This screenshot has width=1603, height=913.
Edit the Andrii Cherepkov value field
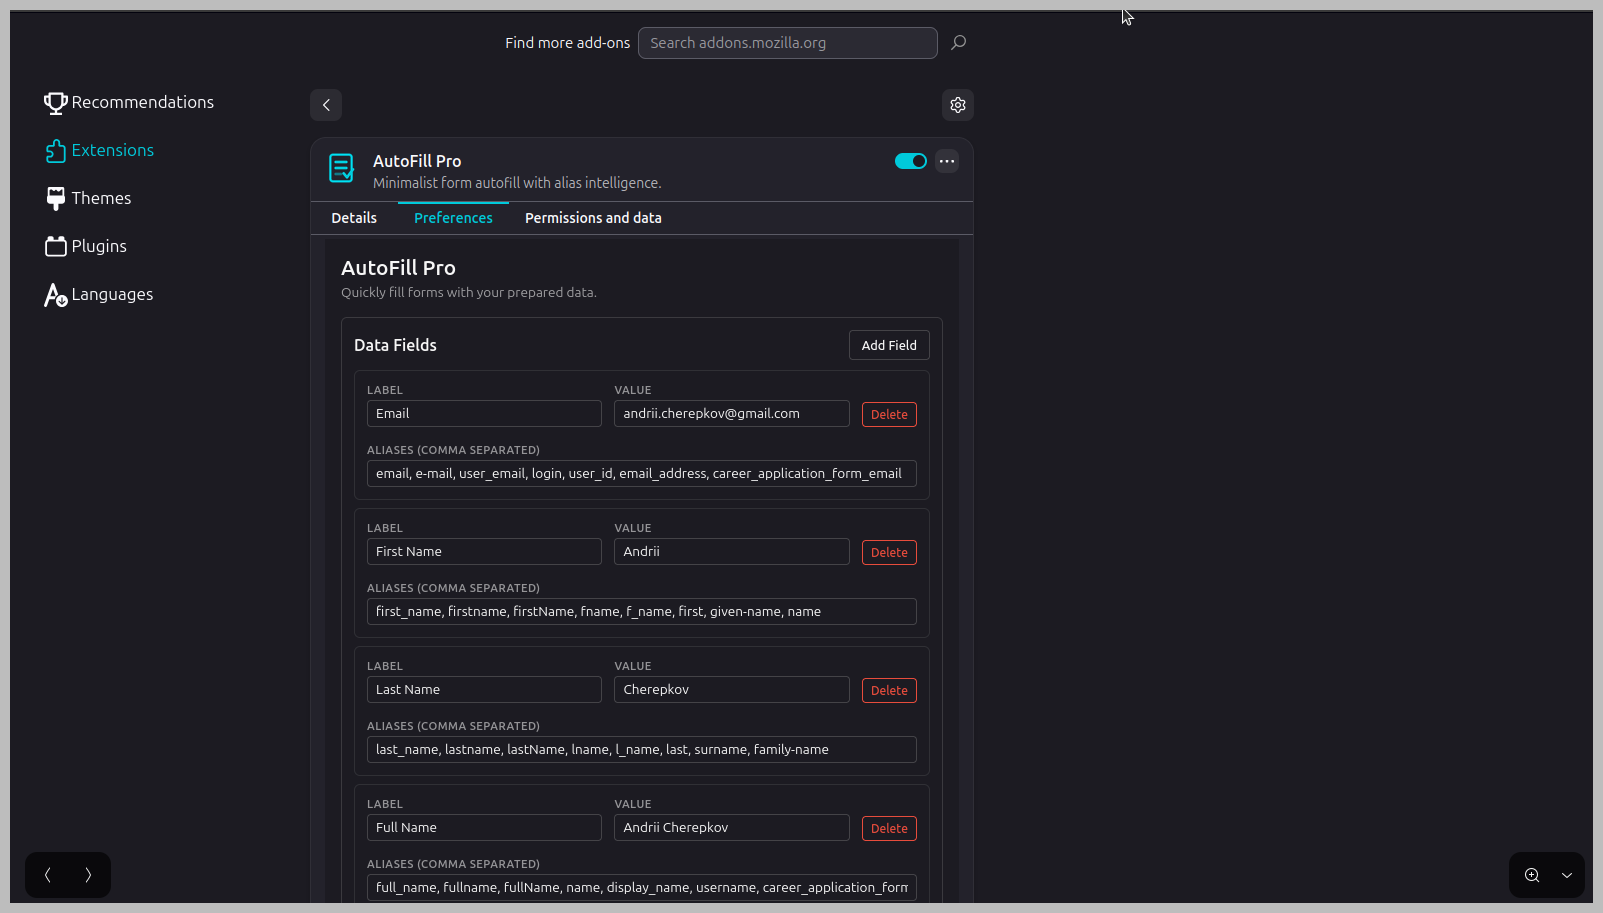(x=732, y=828)
